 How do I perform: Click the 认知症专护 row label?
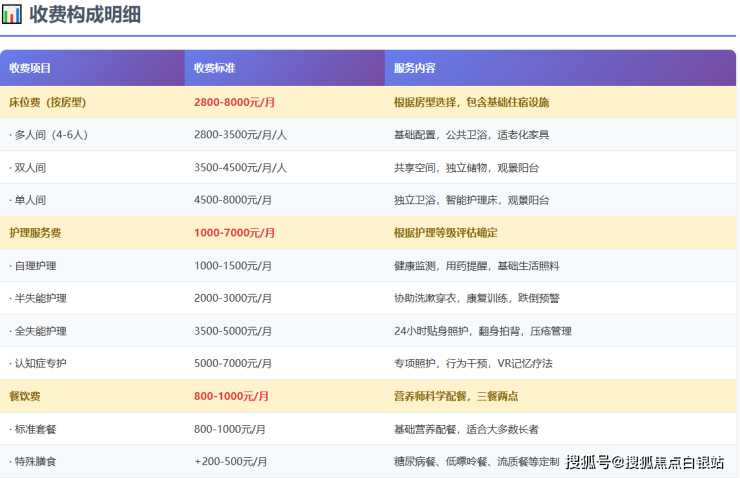tap(38, 363)
